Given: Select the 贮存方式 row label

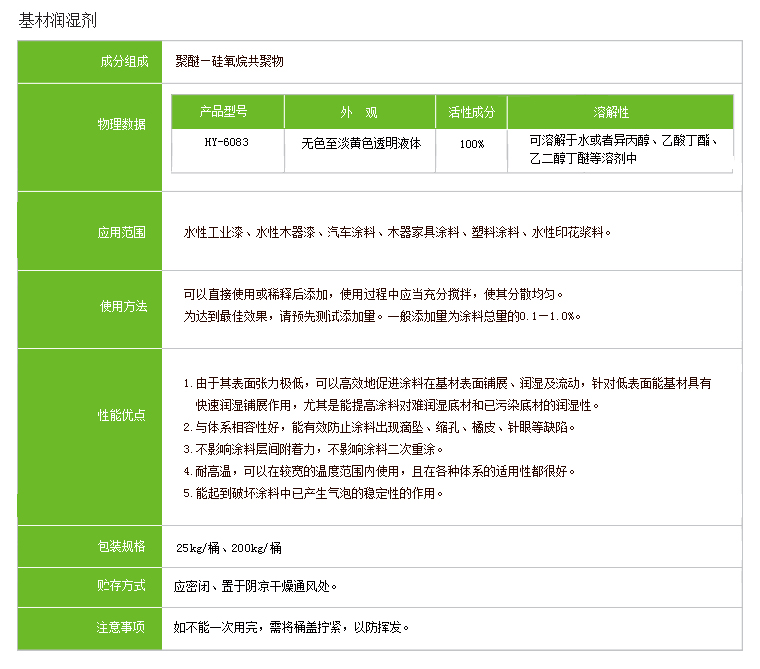Looking at the screenshot, I should 122,586.
